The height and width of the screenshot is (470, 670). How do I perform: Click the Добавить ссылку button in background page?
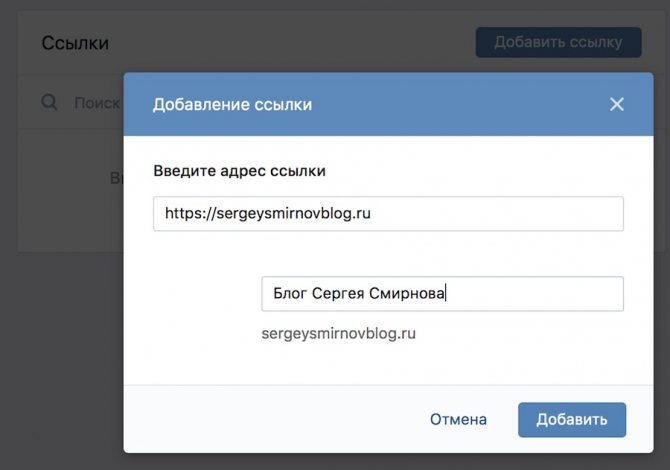click(x=558, y=42)
